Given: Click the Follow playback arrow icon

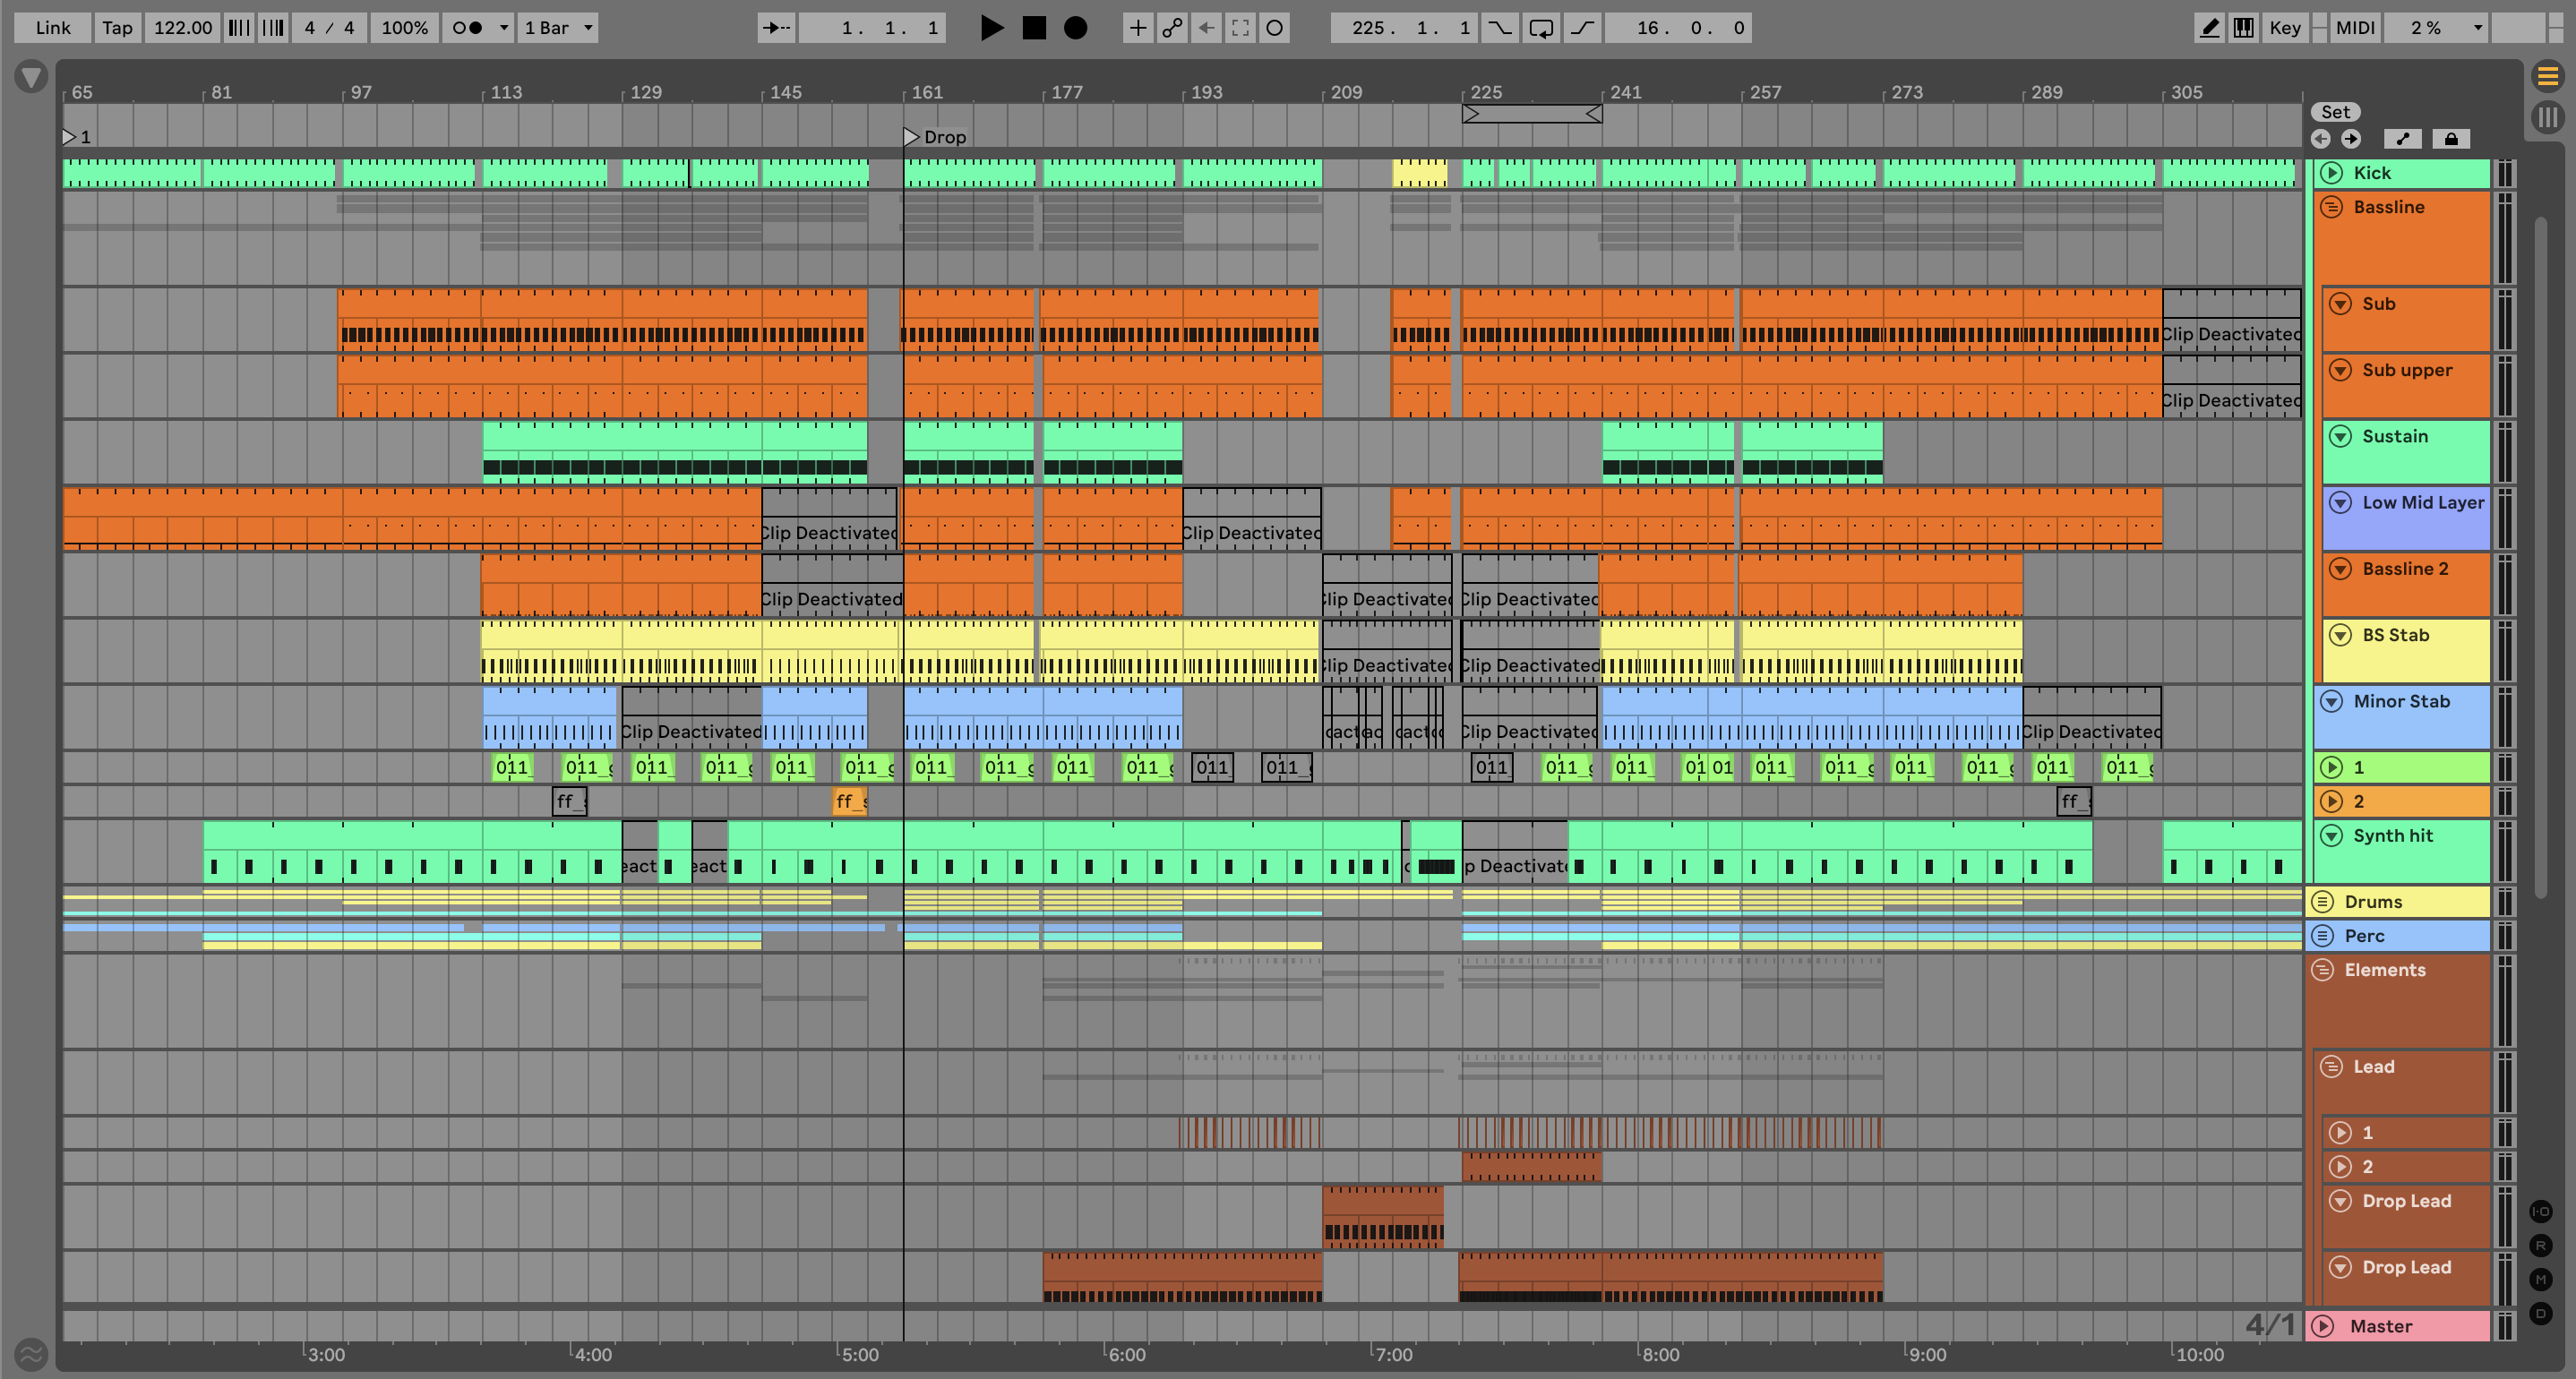Looking at the screenshot, I should click(x=776, y=28).
